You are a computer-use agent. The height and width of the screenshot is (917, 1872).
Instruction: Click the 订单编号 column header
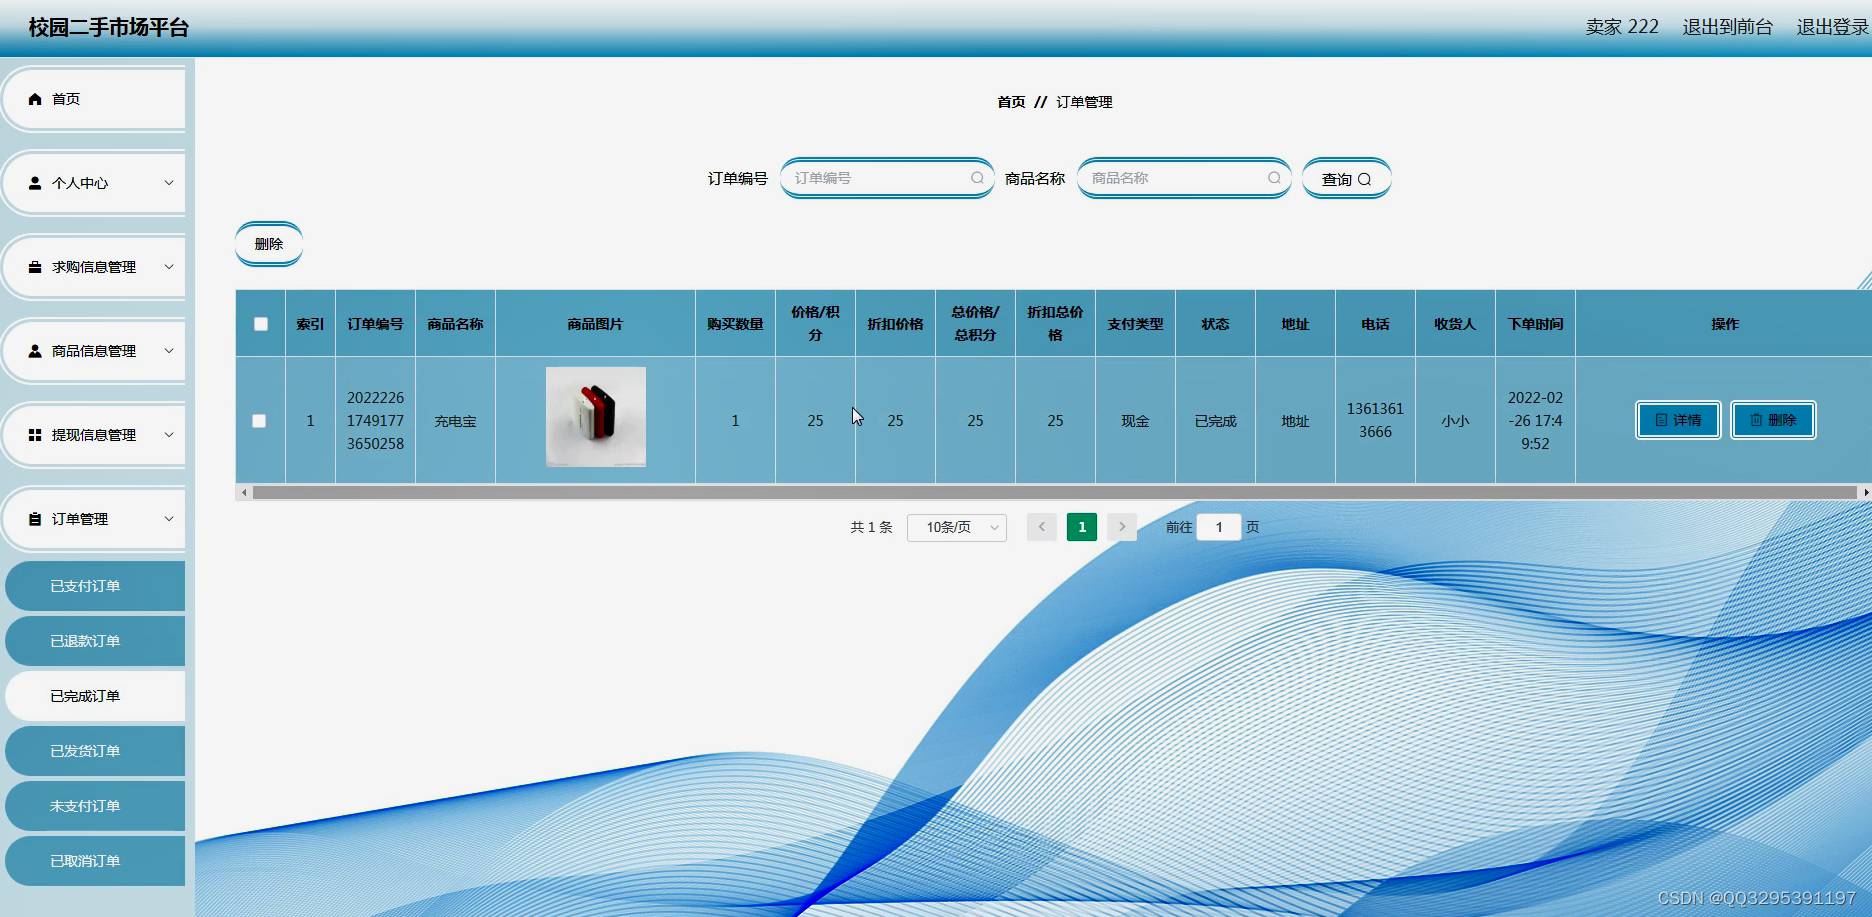375,324
